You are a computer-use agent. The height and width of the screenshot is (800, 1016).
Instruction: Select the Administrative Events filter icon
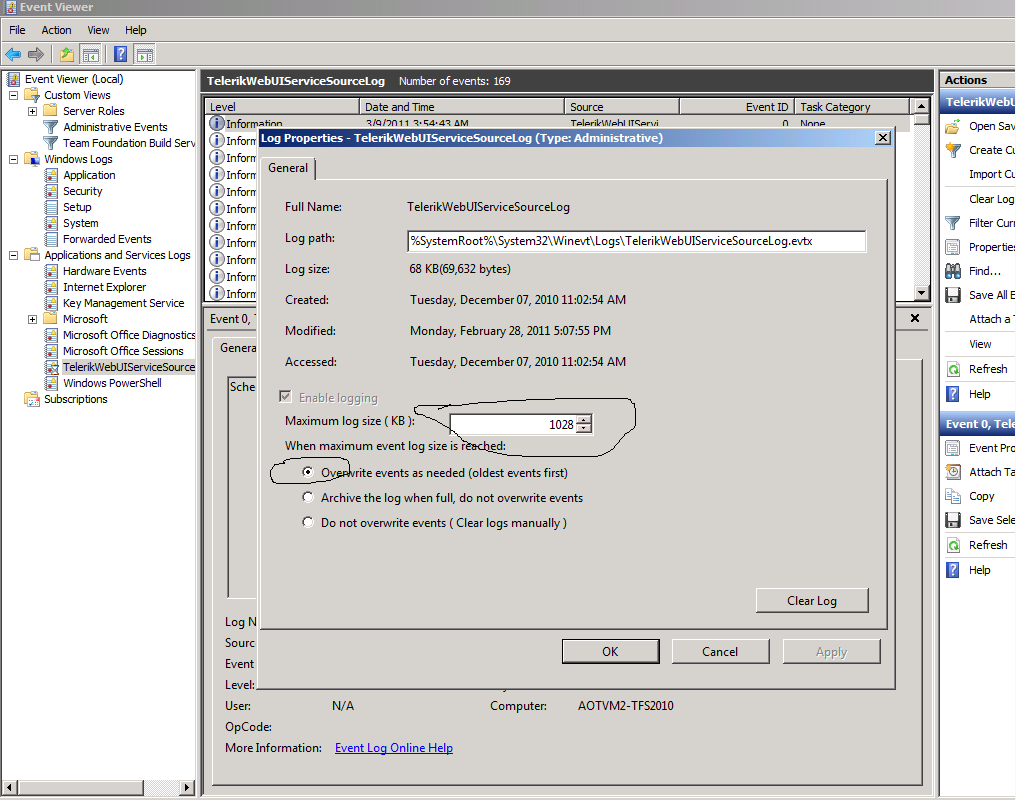[x=51, y=127]
